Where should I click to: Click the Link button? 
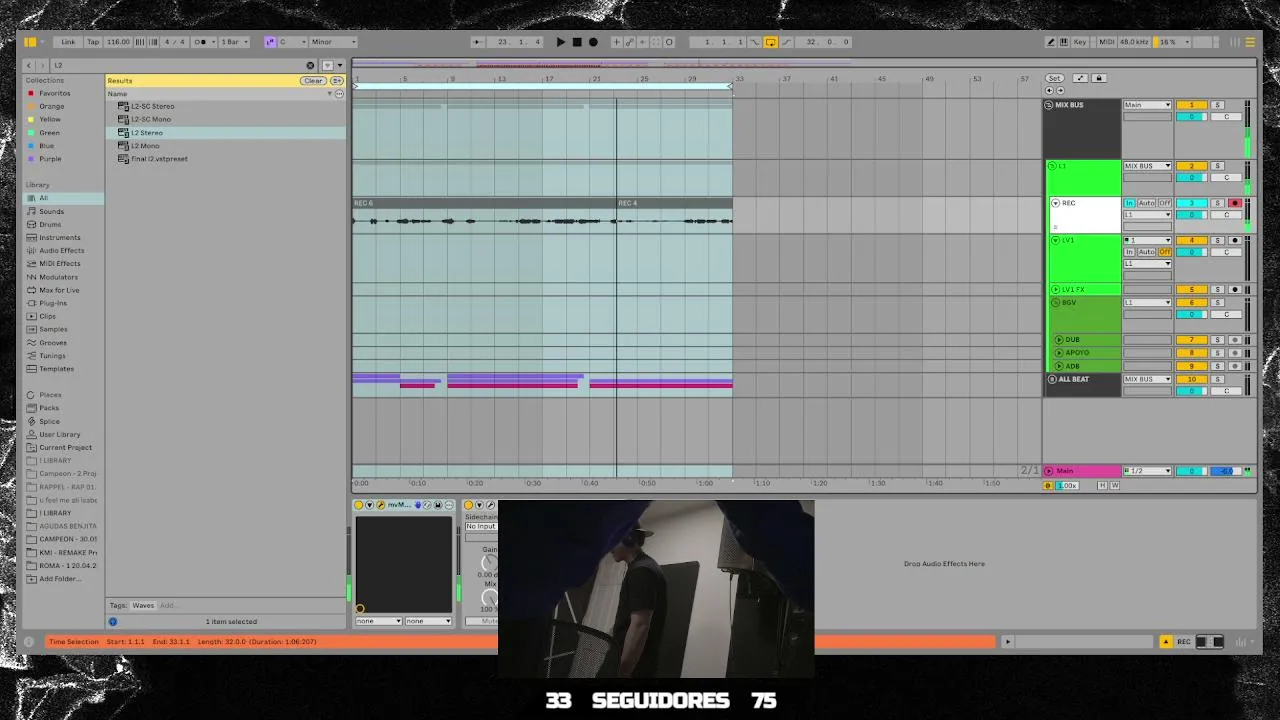click(x=68, y=42)
